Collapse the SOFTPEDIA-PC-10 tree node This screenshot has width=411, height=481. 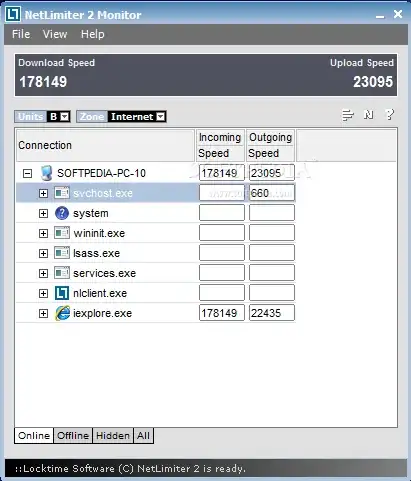point(27,173)
